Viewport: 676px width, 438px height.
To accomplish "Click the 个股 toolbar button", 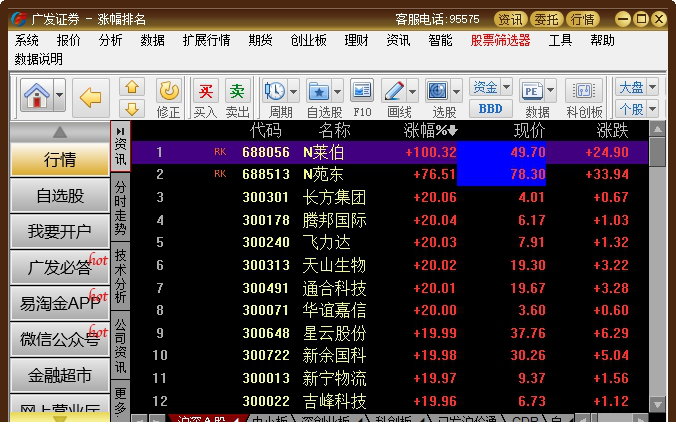I will pyautogui.click(x=631, y=109).
